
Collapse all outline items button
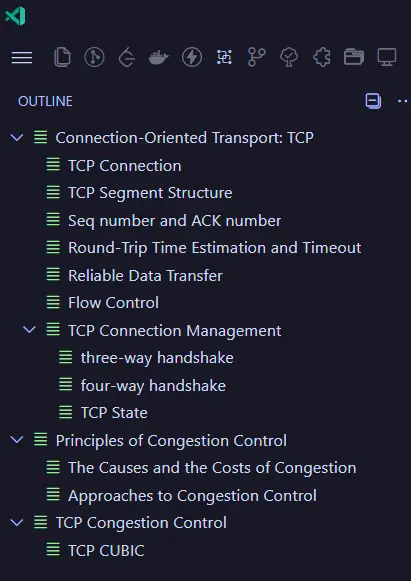(x=373, y=101)
